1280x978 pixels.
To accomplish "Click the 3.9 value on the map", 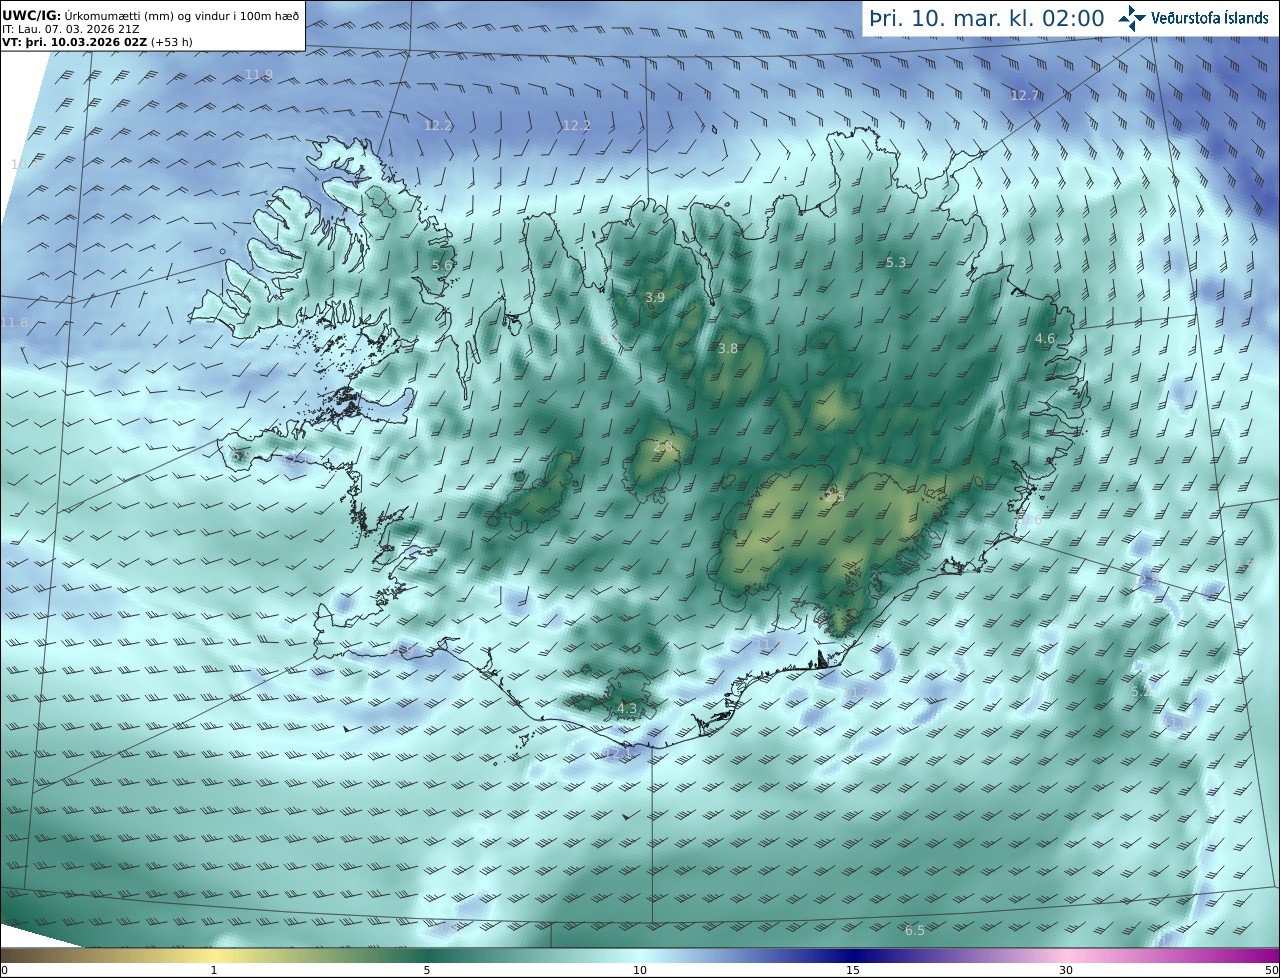I will 655,297.
